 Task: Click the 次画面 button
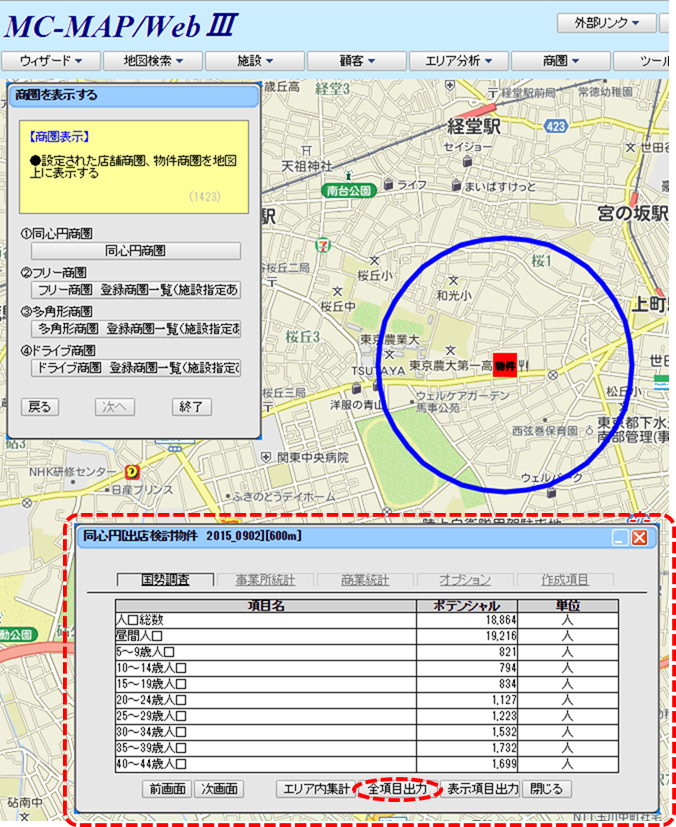click(x=219, y=789)
